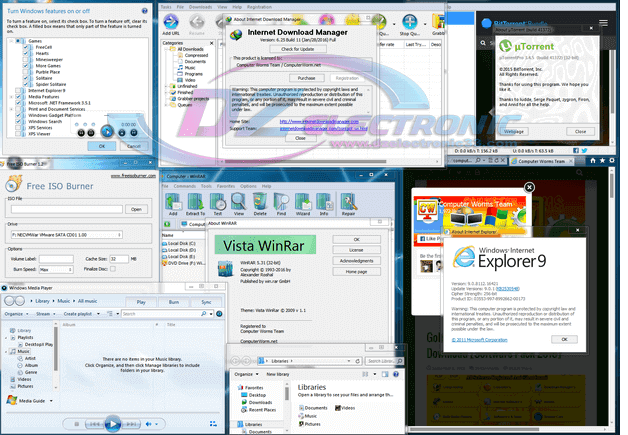Collapse the Games node in Windows Features
This screenshot has width=628, height=435.
tap(11, 41)
